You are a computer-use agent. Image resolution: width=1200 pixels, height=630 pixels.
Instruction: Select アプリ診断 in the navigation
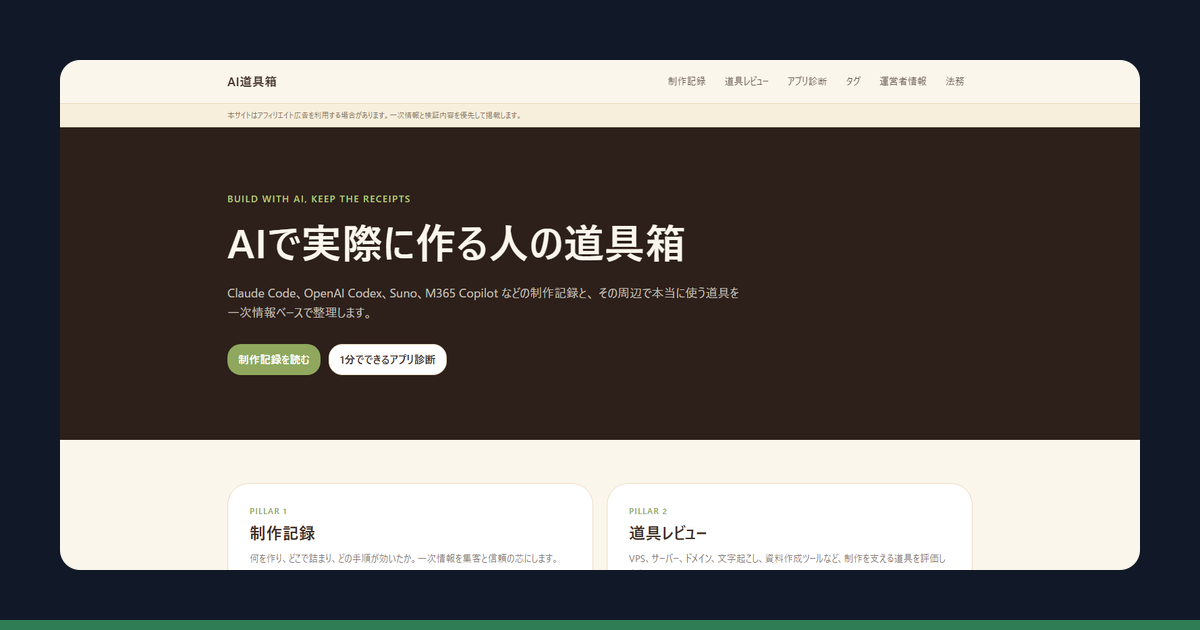[806, 82]
